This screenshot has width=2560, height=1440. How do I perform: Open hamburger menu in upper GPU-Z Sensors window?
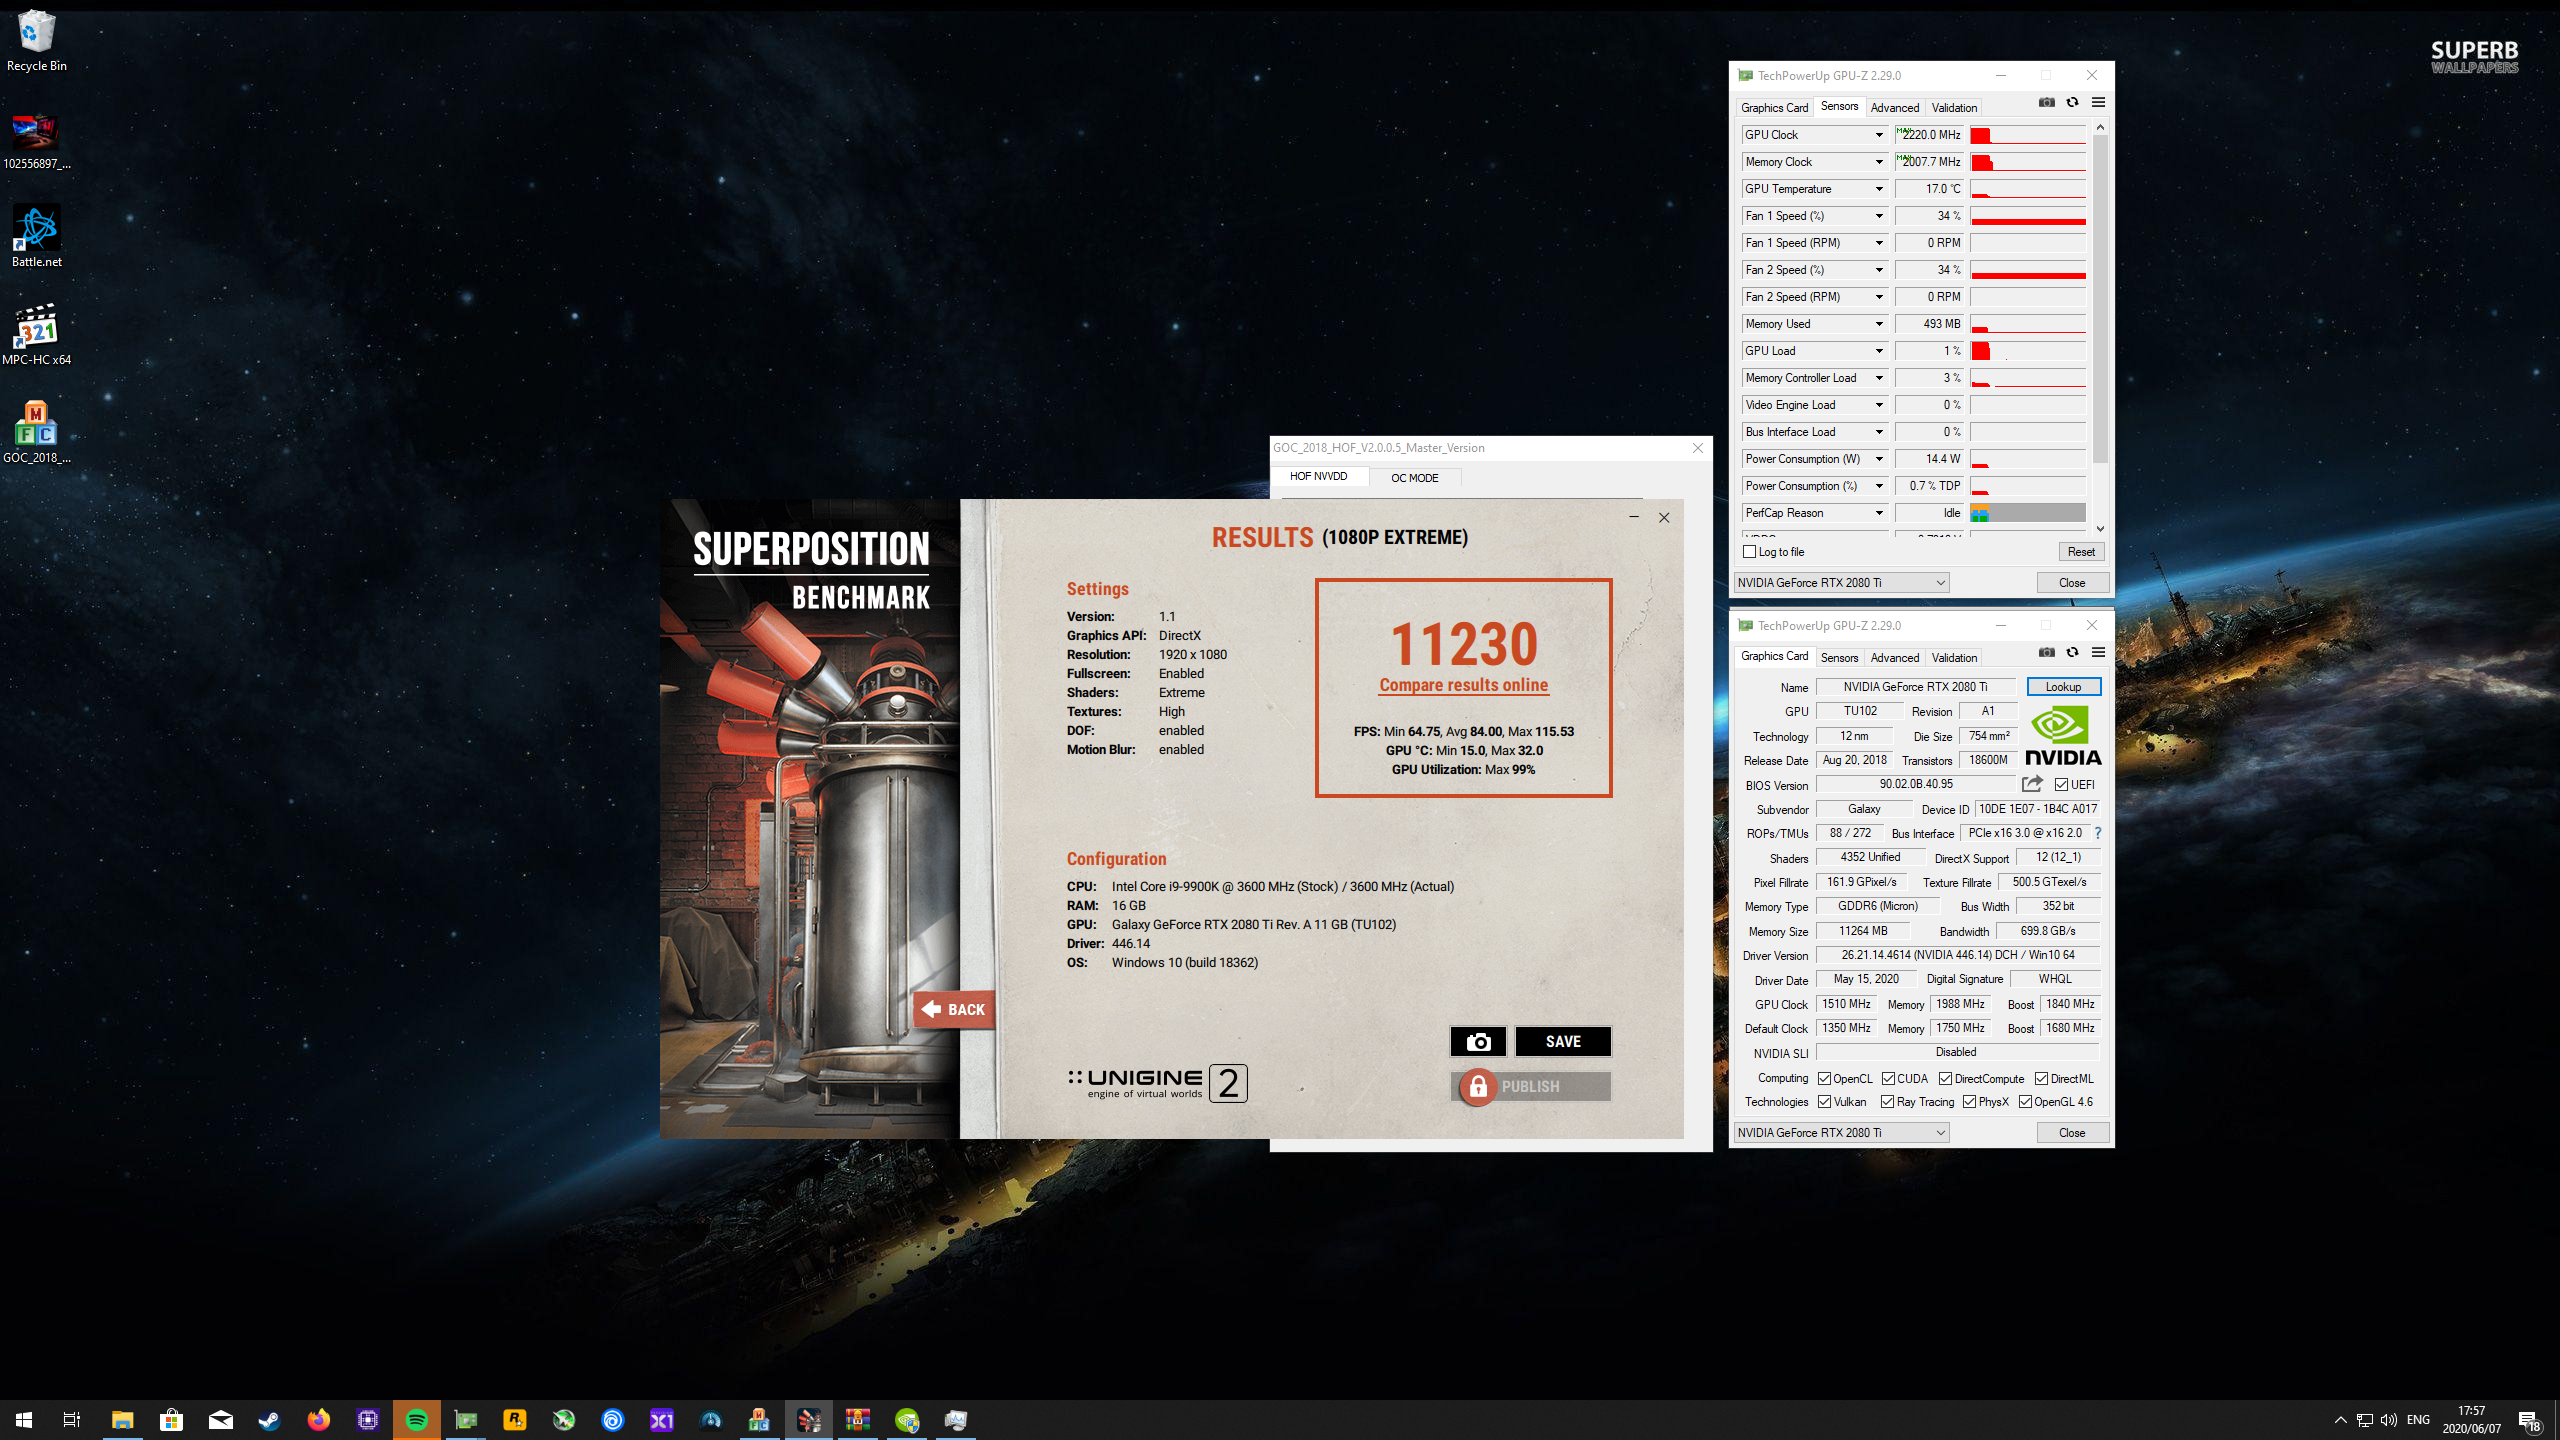pos(2098,103)
